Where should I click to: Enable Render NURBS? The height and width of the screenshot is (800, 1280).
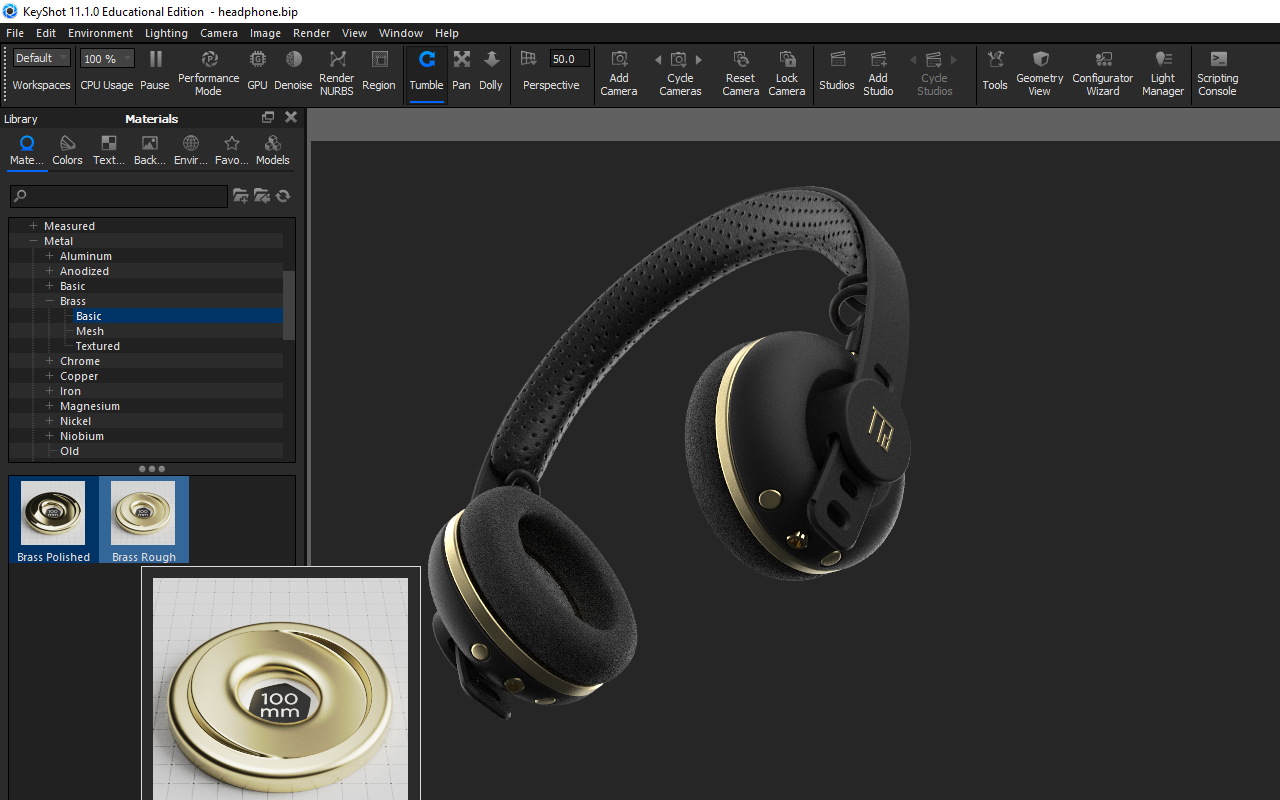(337, 72)
